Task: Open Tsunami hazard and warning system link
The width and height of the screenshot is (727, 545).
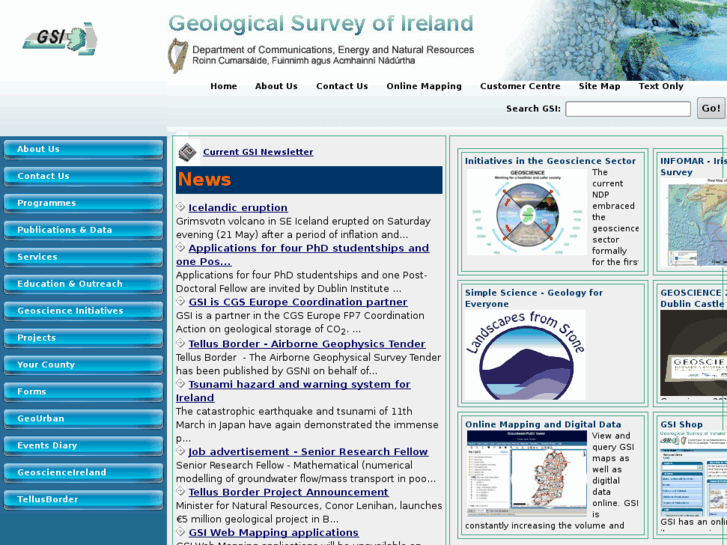Action: pyautogui.click(x=293, y=391)
